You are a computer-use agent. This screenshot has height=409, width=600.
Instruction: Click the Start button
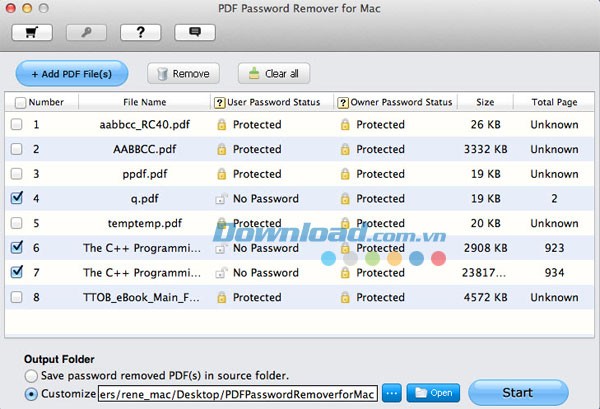(x=518, y=393)
